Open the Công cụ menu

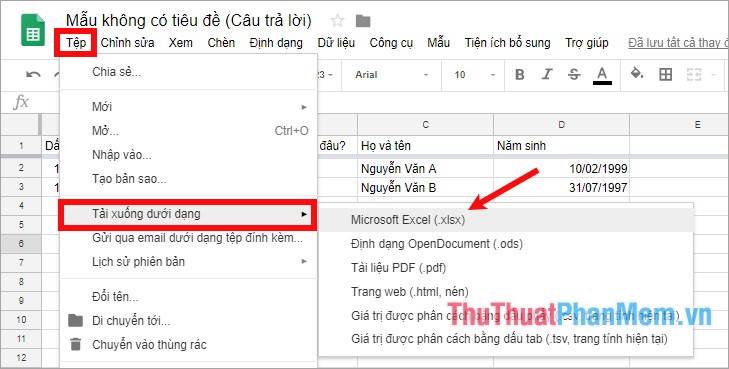tap(391, 43)
